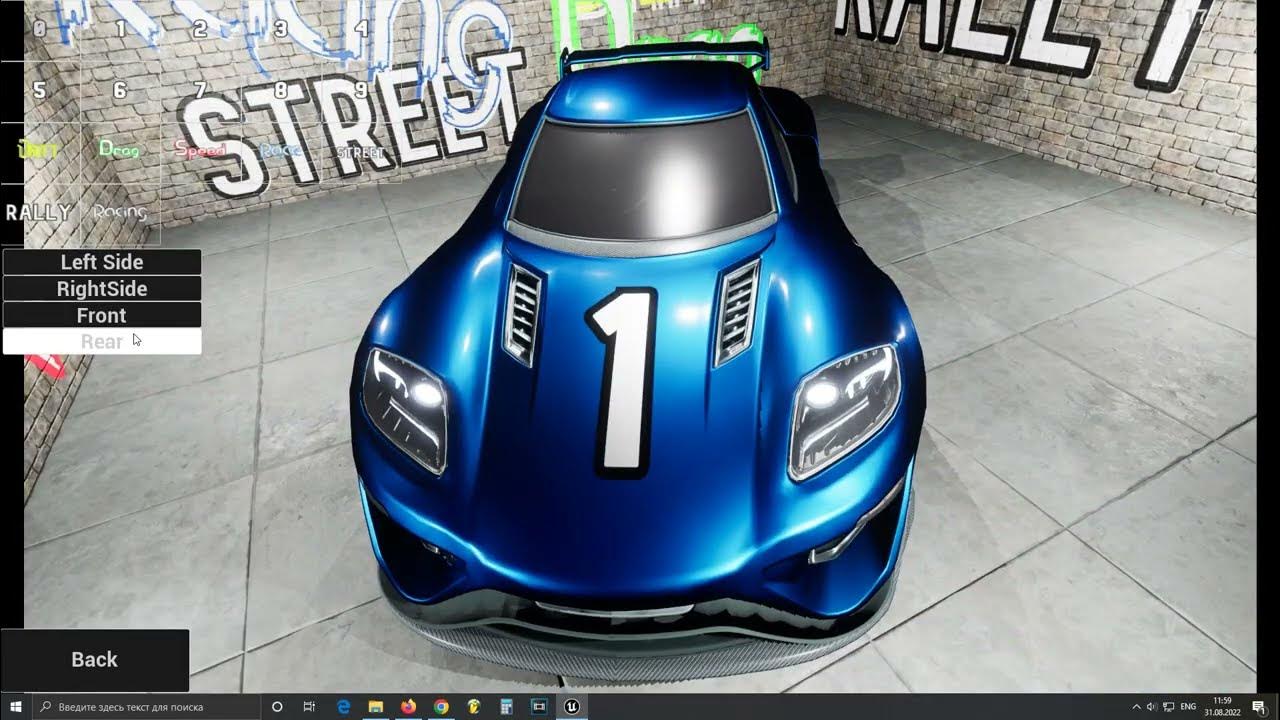Launch Microsoft Edge from taskbar
1280x720 pixels.
pos(343,706)
